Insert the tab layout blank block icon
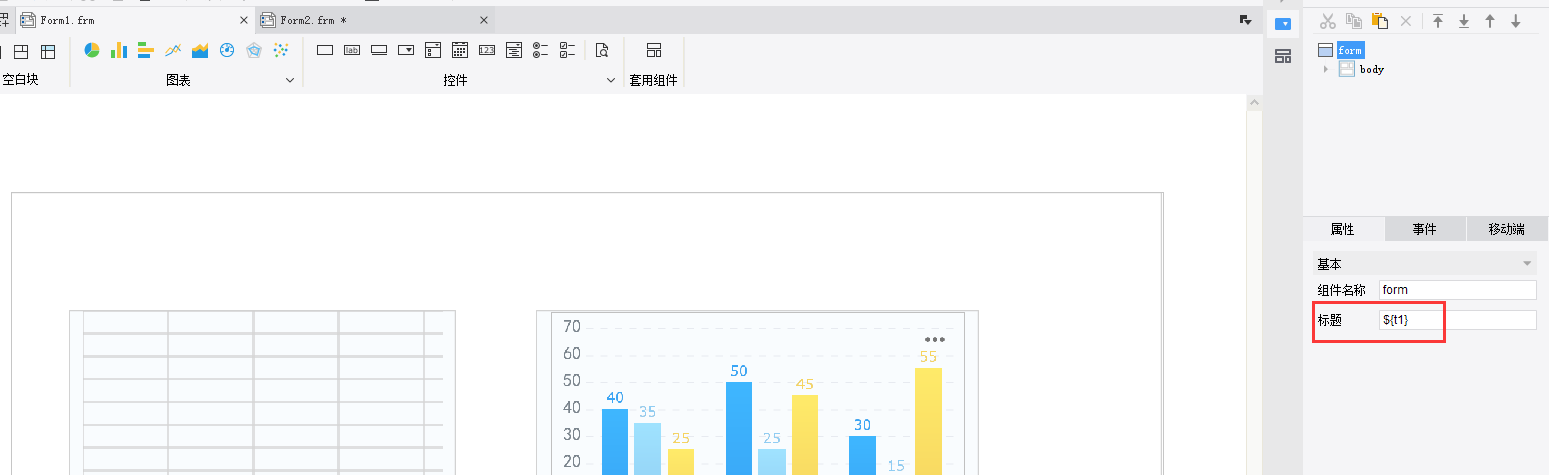This screenshot has height=475, width=1549. pyautogui.click(x=21, y=51)
